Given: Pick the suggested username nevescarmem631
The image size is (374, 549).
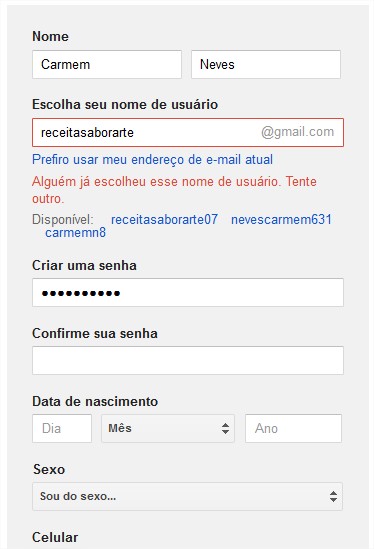Looking at the screenshot, I should pos(281,220).
